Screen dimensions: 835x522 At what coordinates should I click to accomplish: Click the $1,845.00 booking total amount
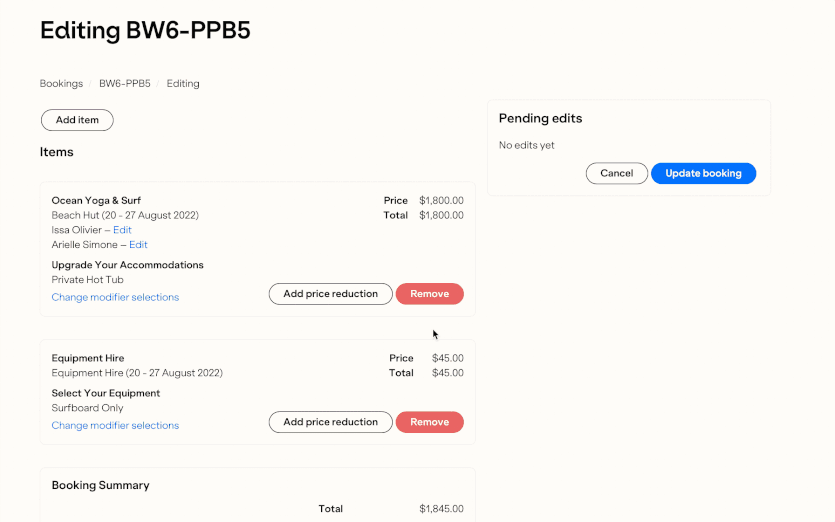tap(441, 509)
